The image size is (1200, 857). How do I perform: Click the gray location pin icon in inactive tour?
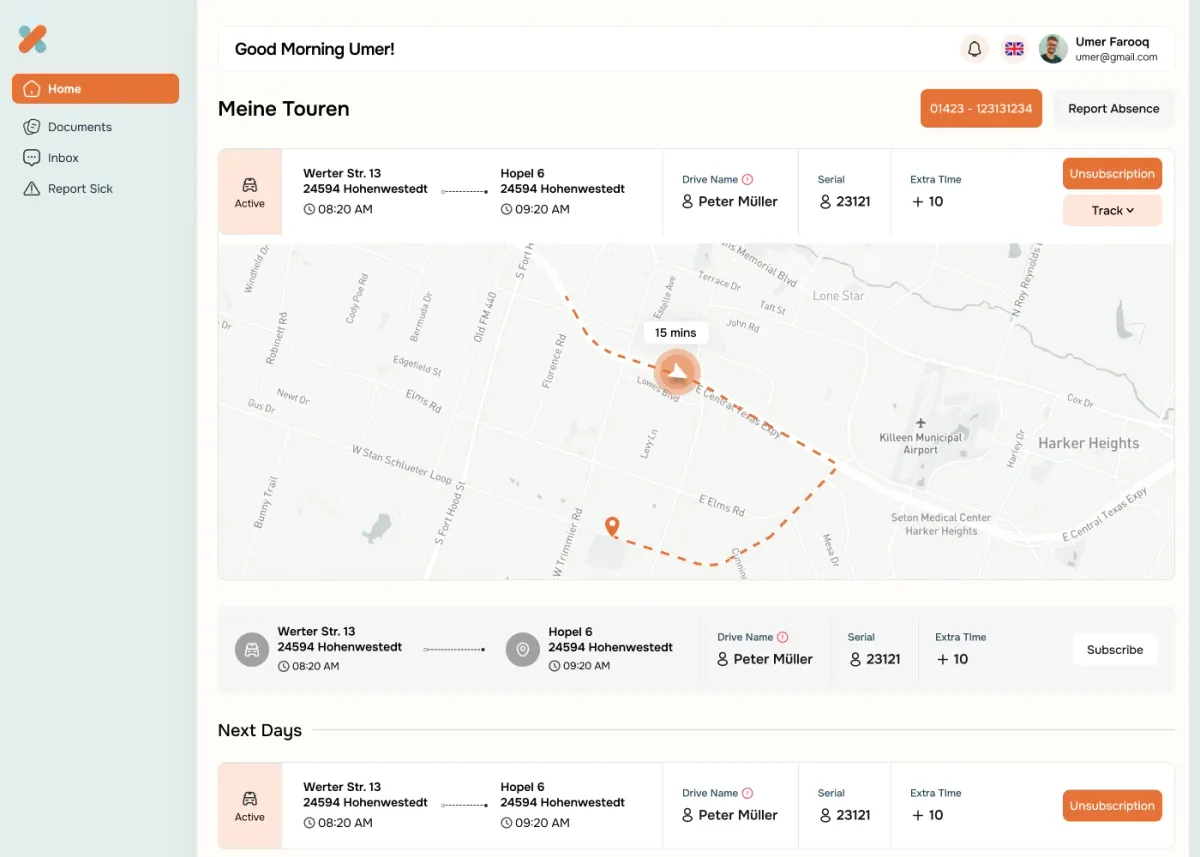pyautogui.click(x=522, y=649)
